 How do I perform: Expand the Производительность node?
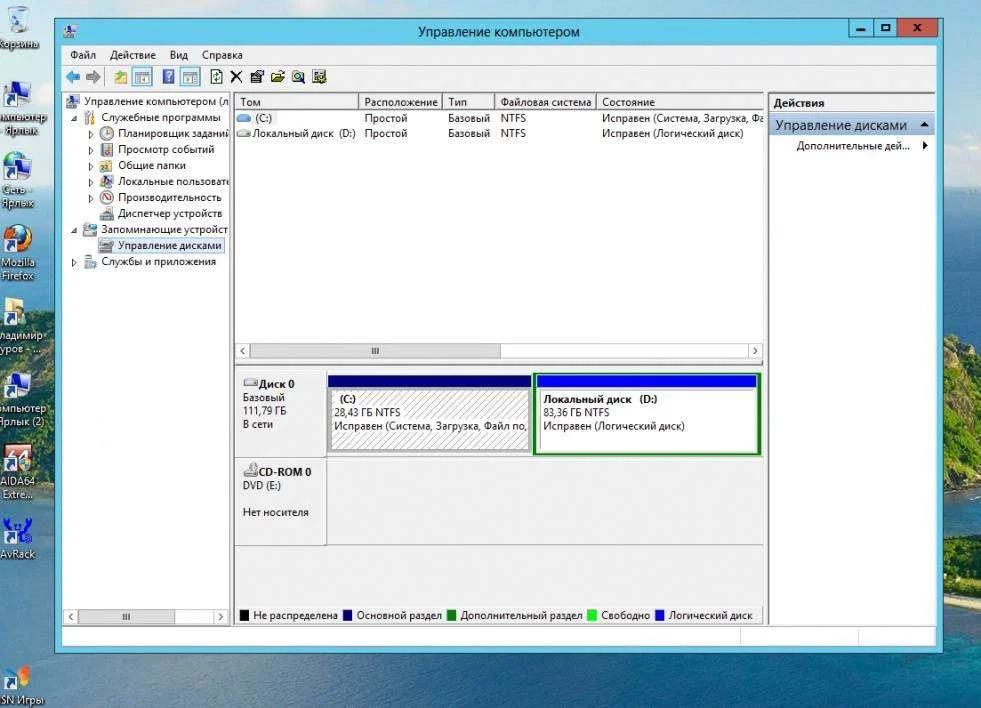click(x=91, y=198)
